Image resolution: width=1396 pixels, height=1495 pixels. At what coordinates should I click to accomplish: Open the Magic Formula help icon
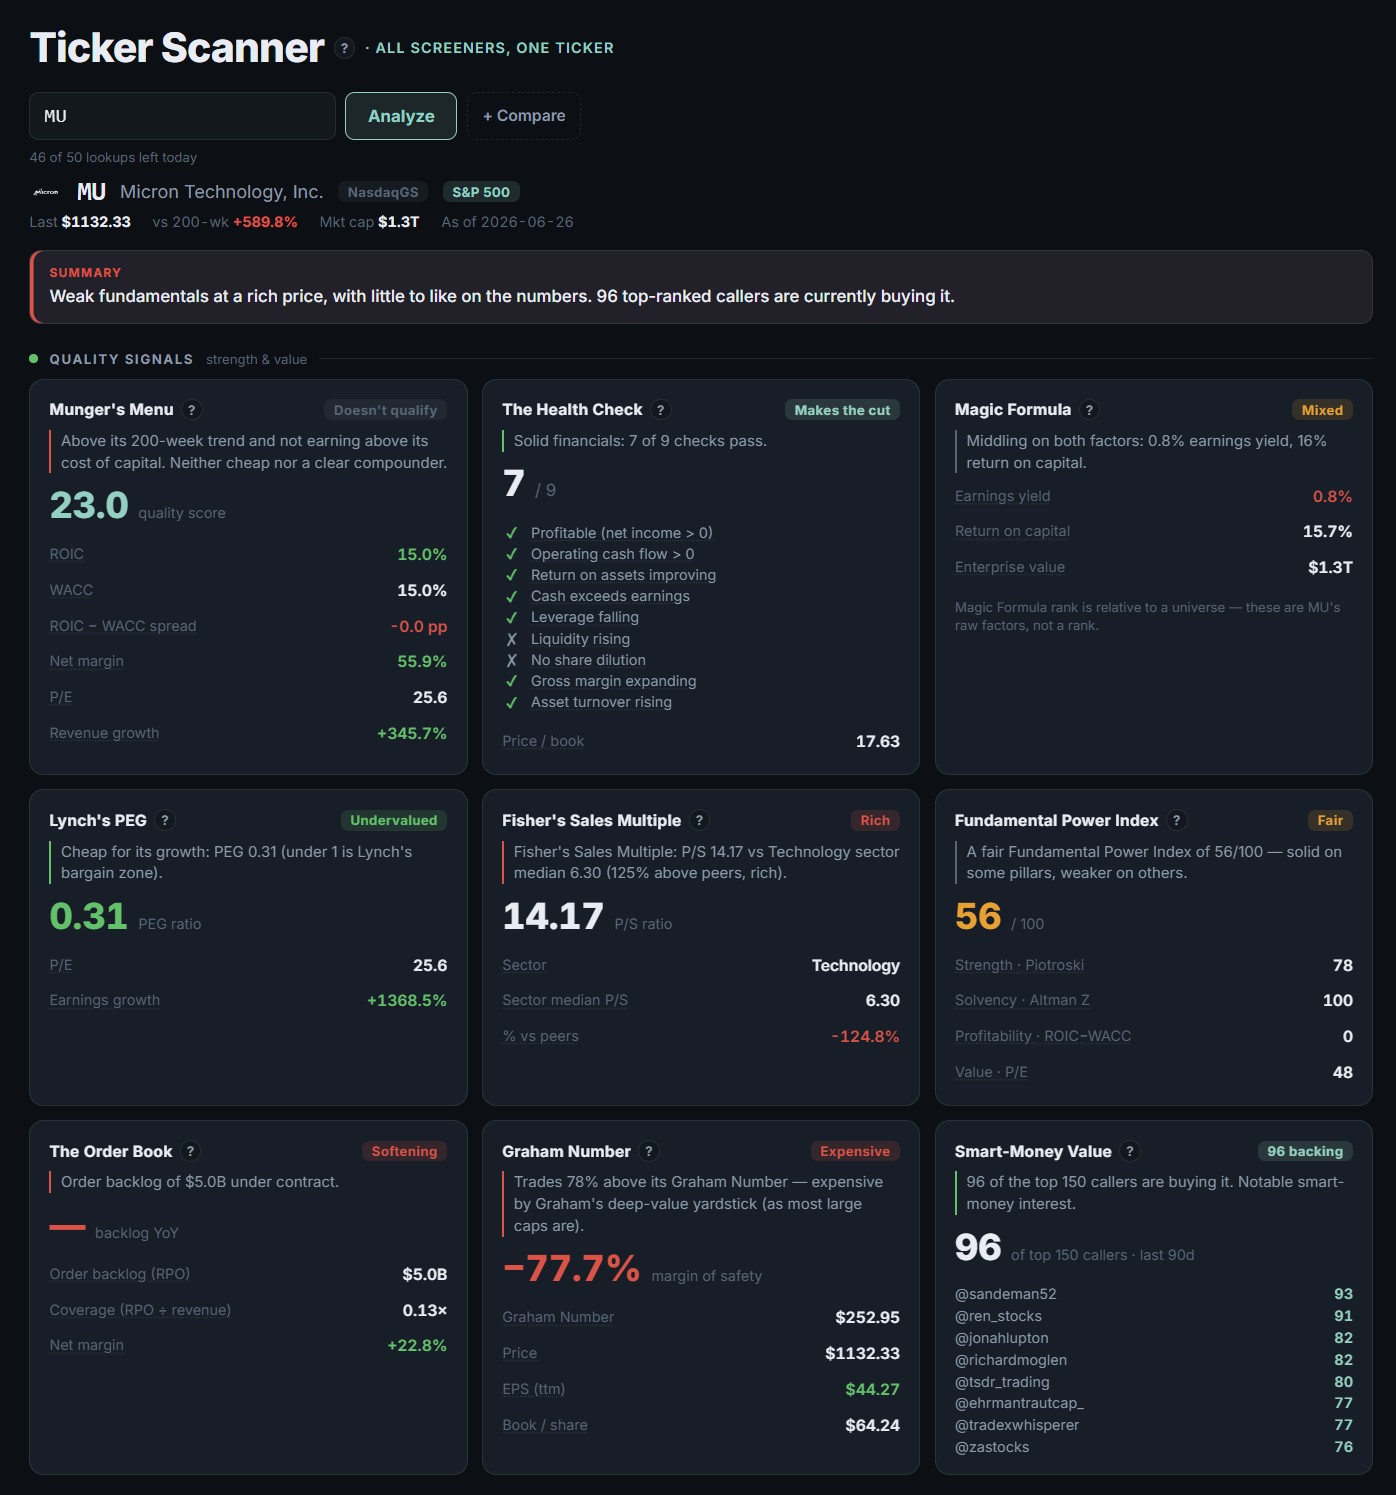pyautogui.click(x=1089, y=410)
